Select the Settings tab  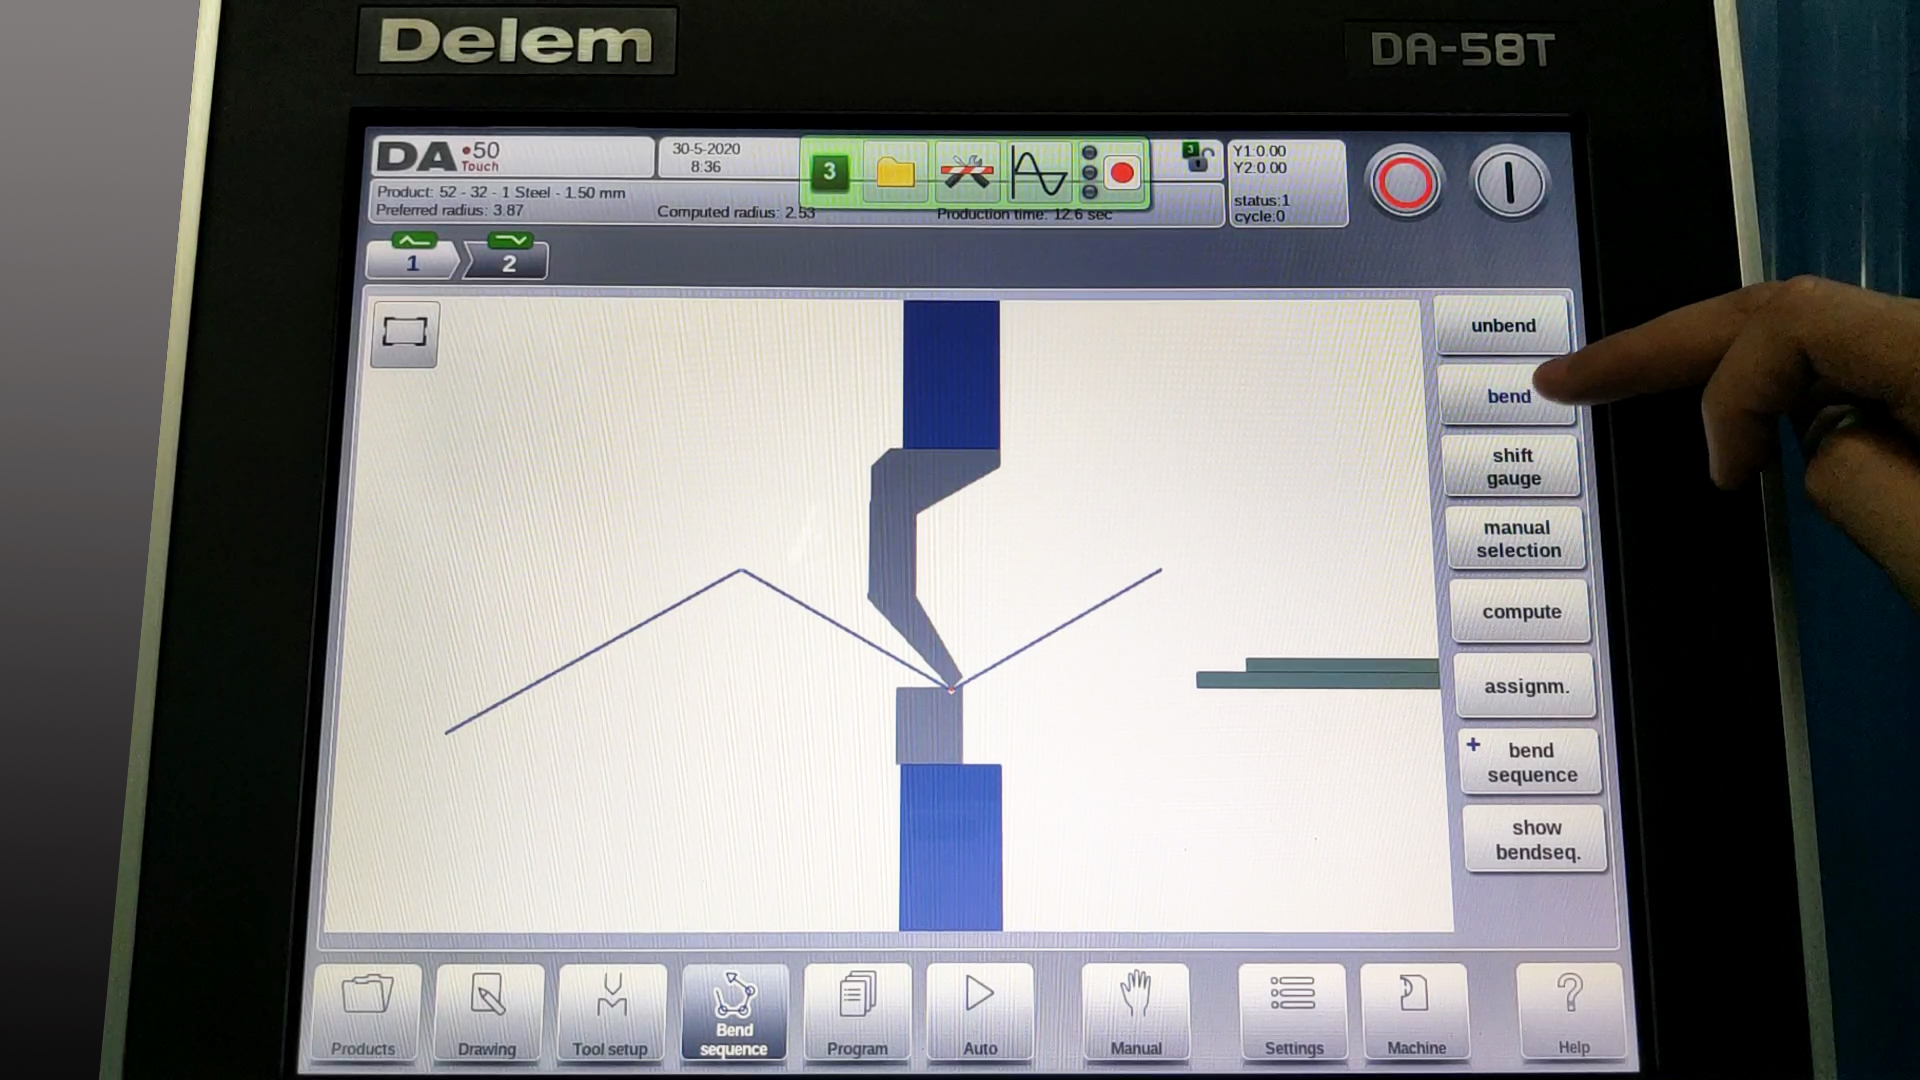tap(1292, 1015)
